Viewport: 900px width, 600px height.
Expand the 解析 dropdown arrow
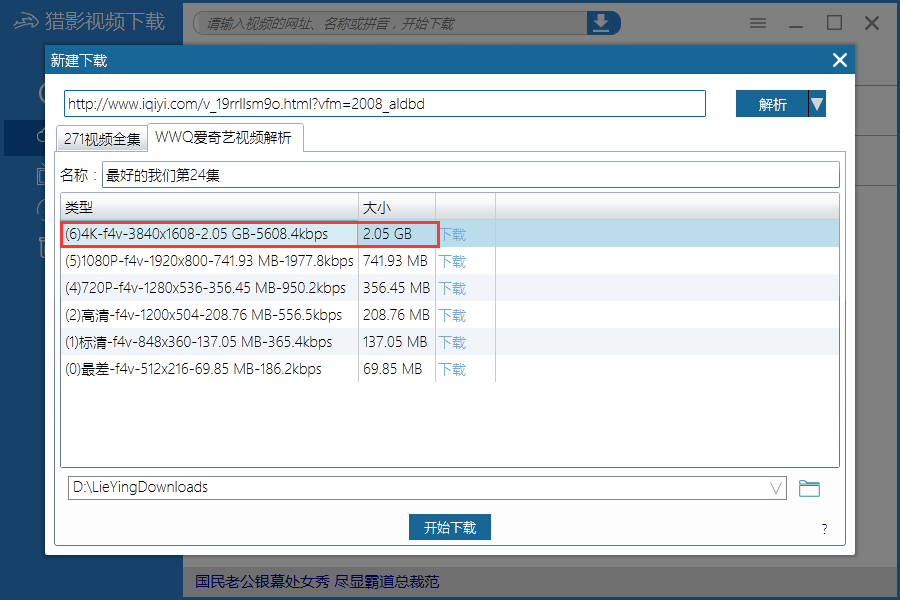pyautogui.click(x=817, y=104)
